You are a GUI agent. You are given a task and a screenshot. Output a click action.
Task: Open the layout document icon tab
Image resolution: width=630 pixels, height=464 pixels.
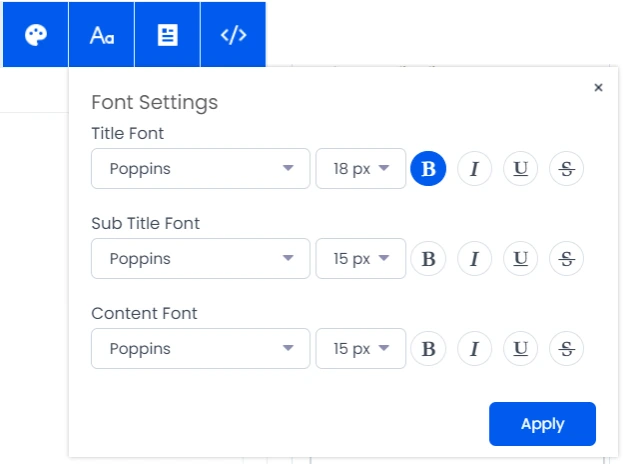168,35
